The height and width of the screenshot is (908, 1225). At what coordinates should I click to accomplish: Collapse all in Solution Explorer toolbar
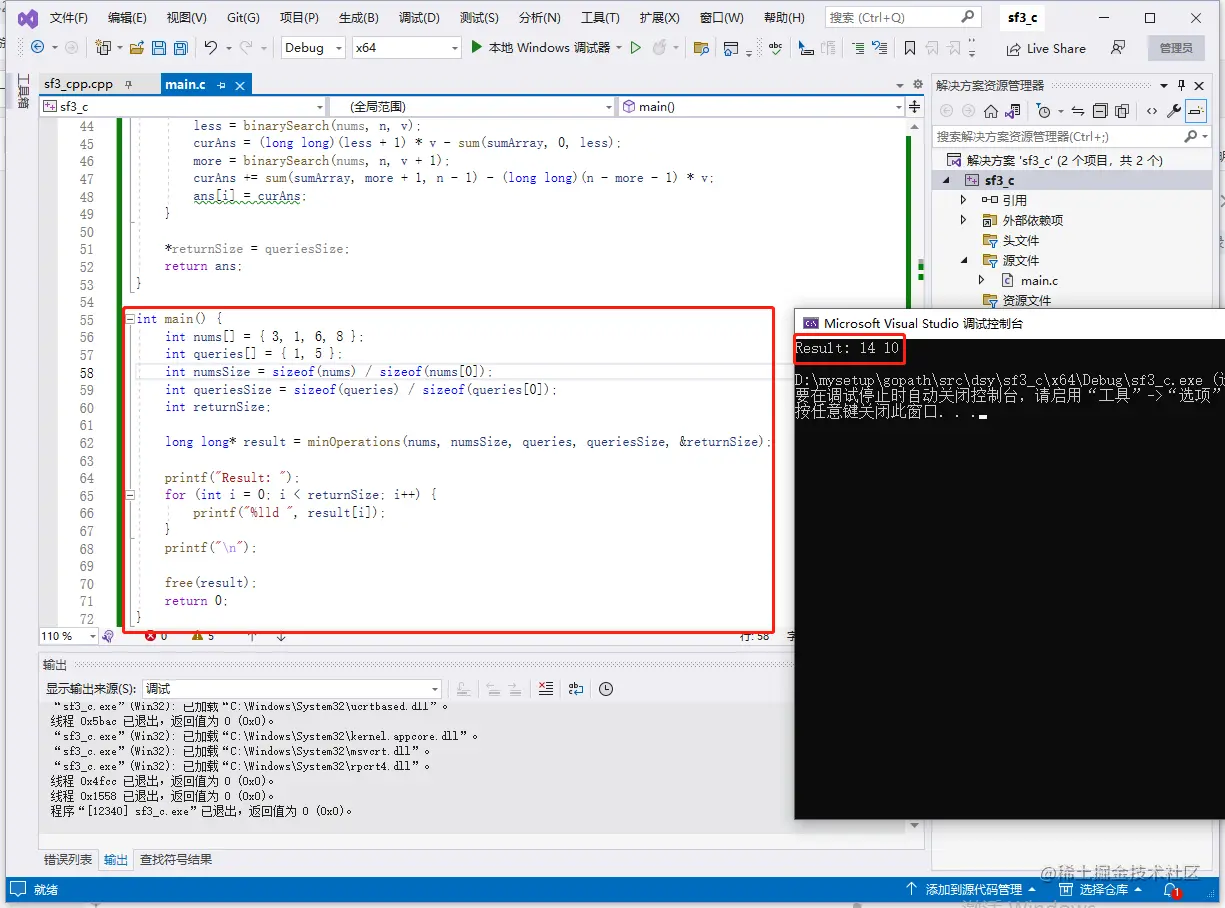point(1100,111)
